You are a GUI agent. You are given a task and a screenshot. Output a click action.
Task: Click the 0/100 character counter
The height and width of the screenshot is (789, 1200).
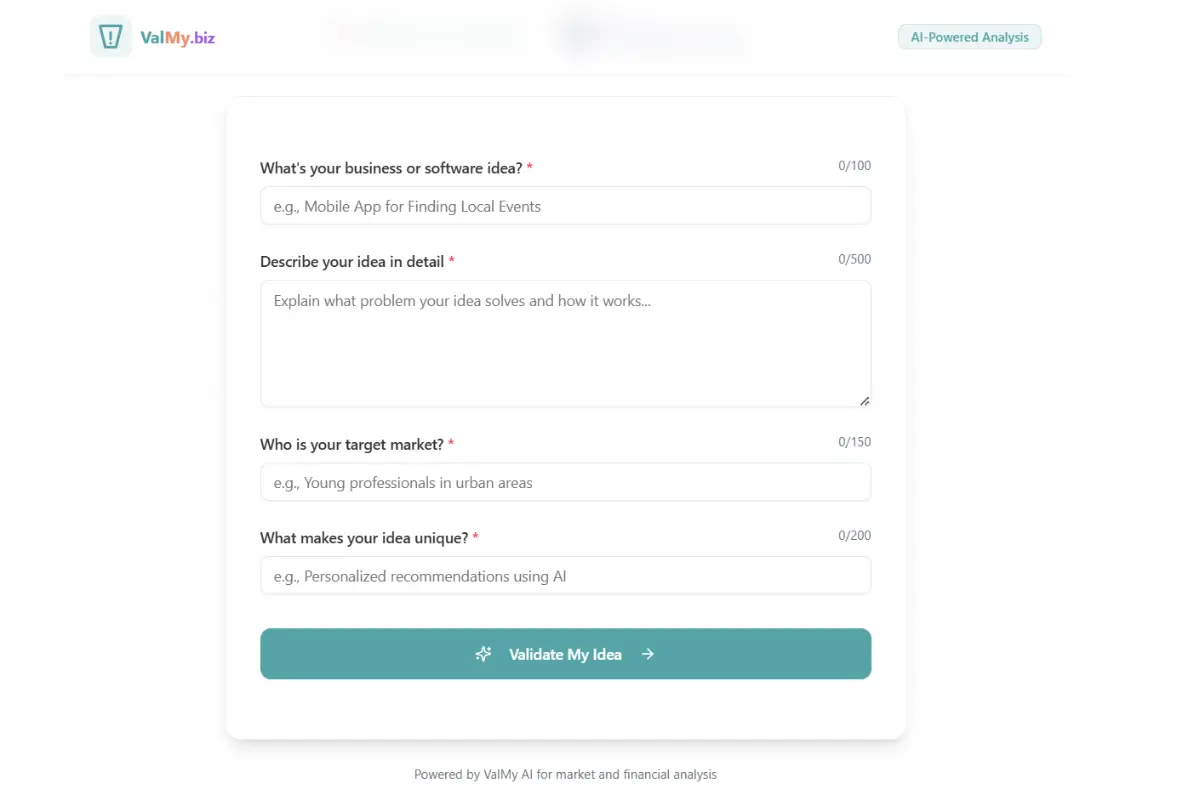[854, 166]
